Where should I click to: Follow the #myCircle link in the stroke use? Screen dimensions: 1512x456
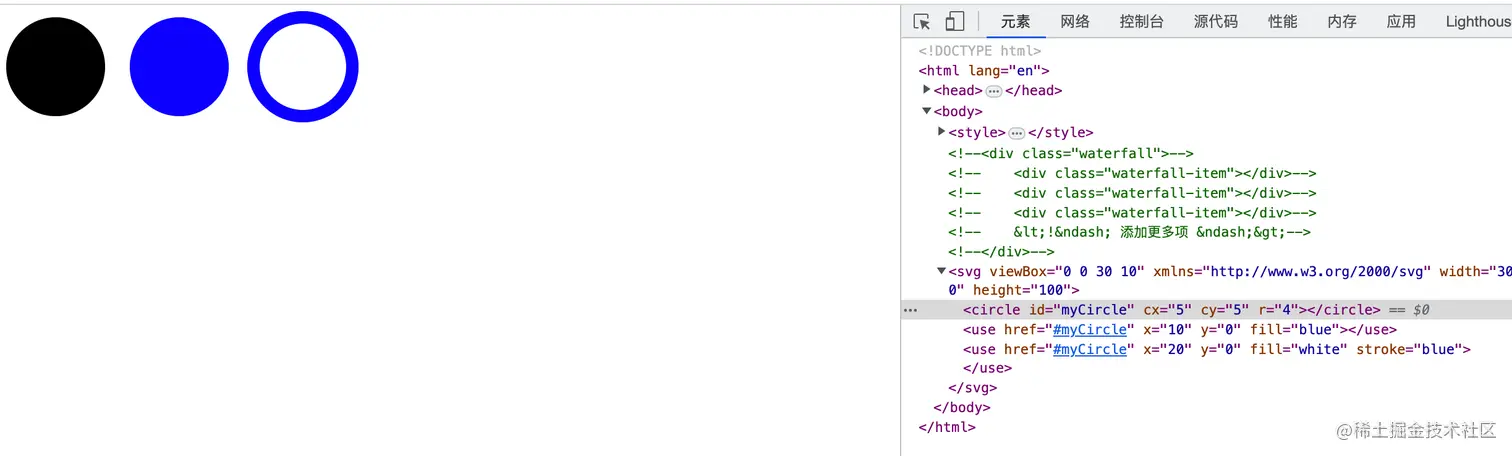pyautogui.click(x=1090, y=349)
